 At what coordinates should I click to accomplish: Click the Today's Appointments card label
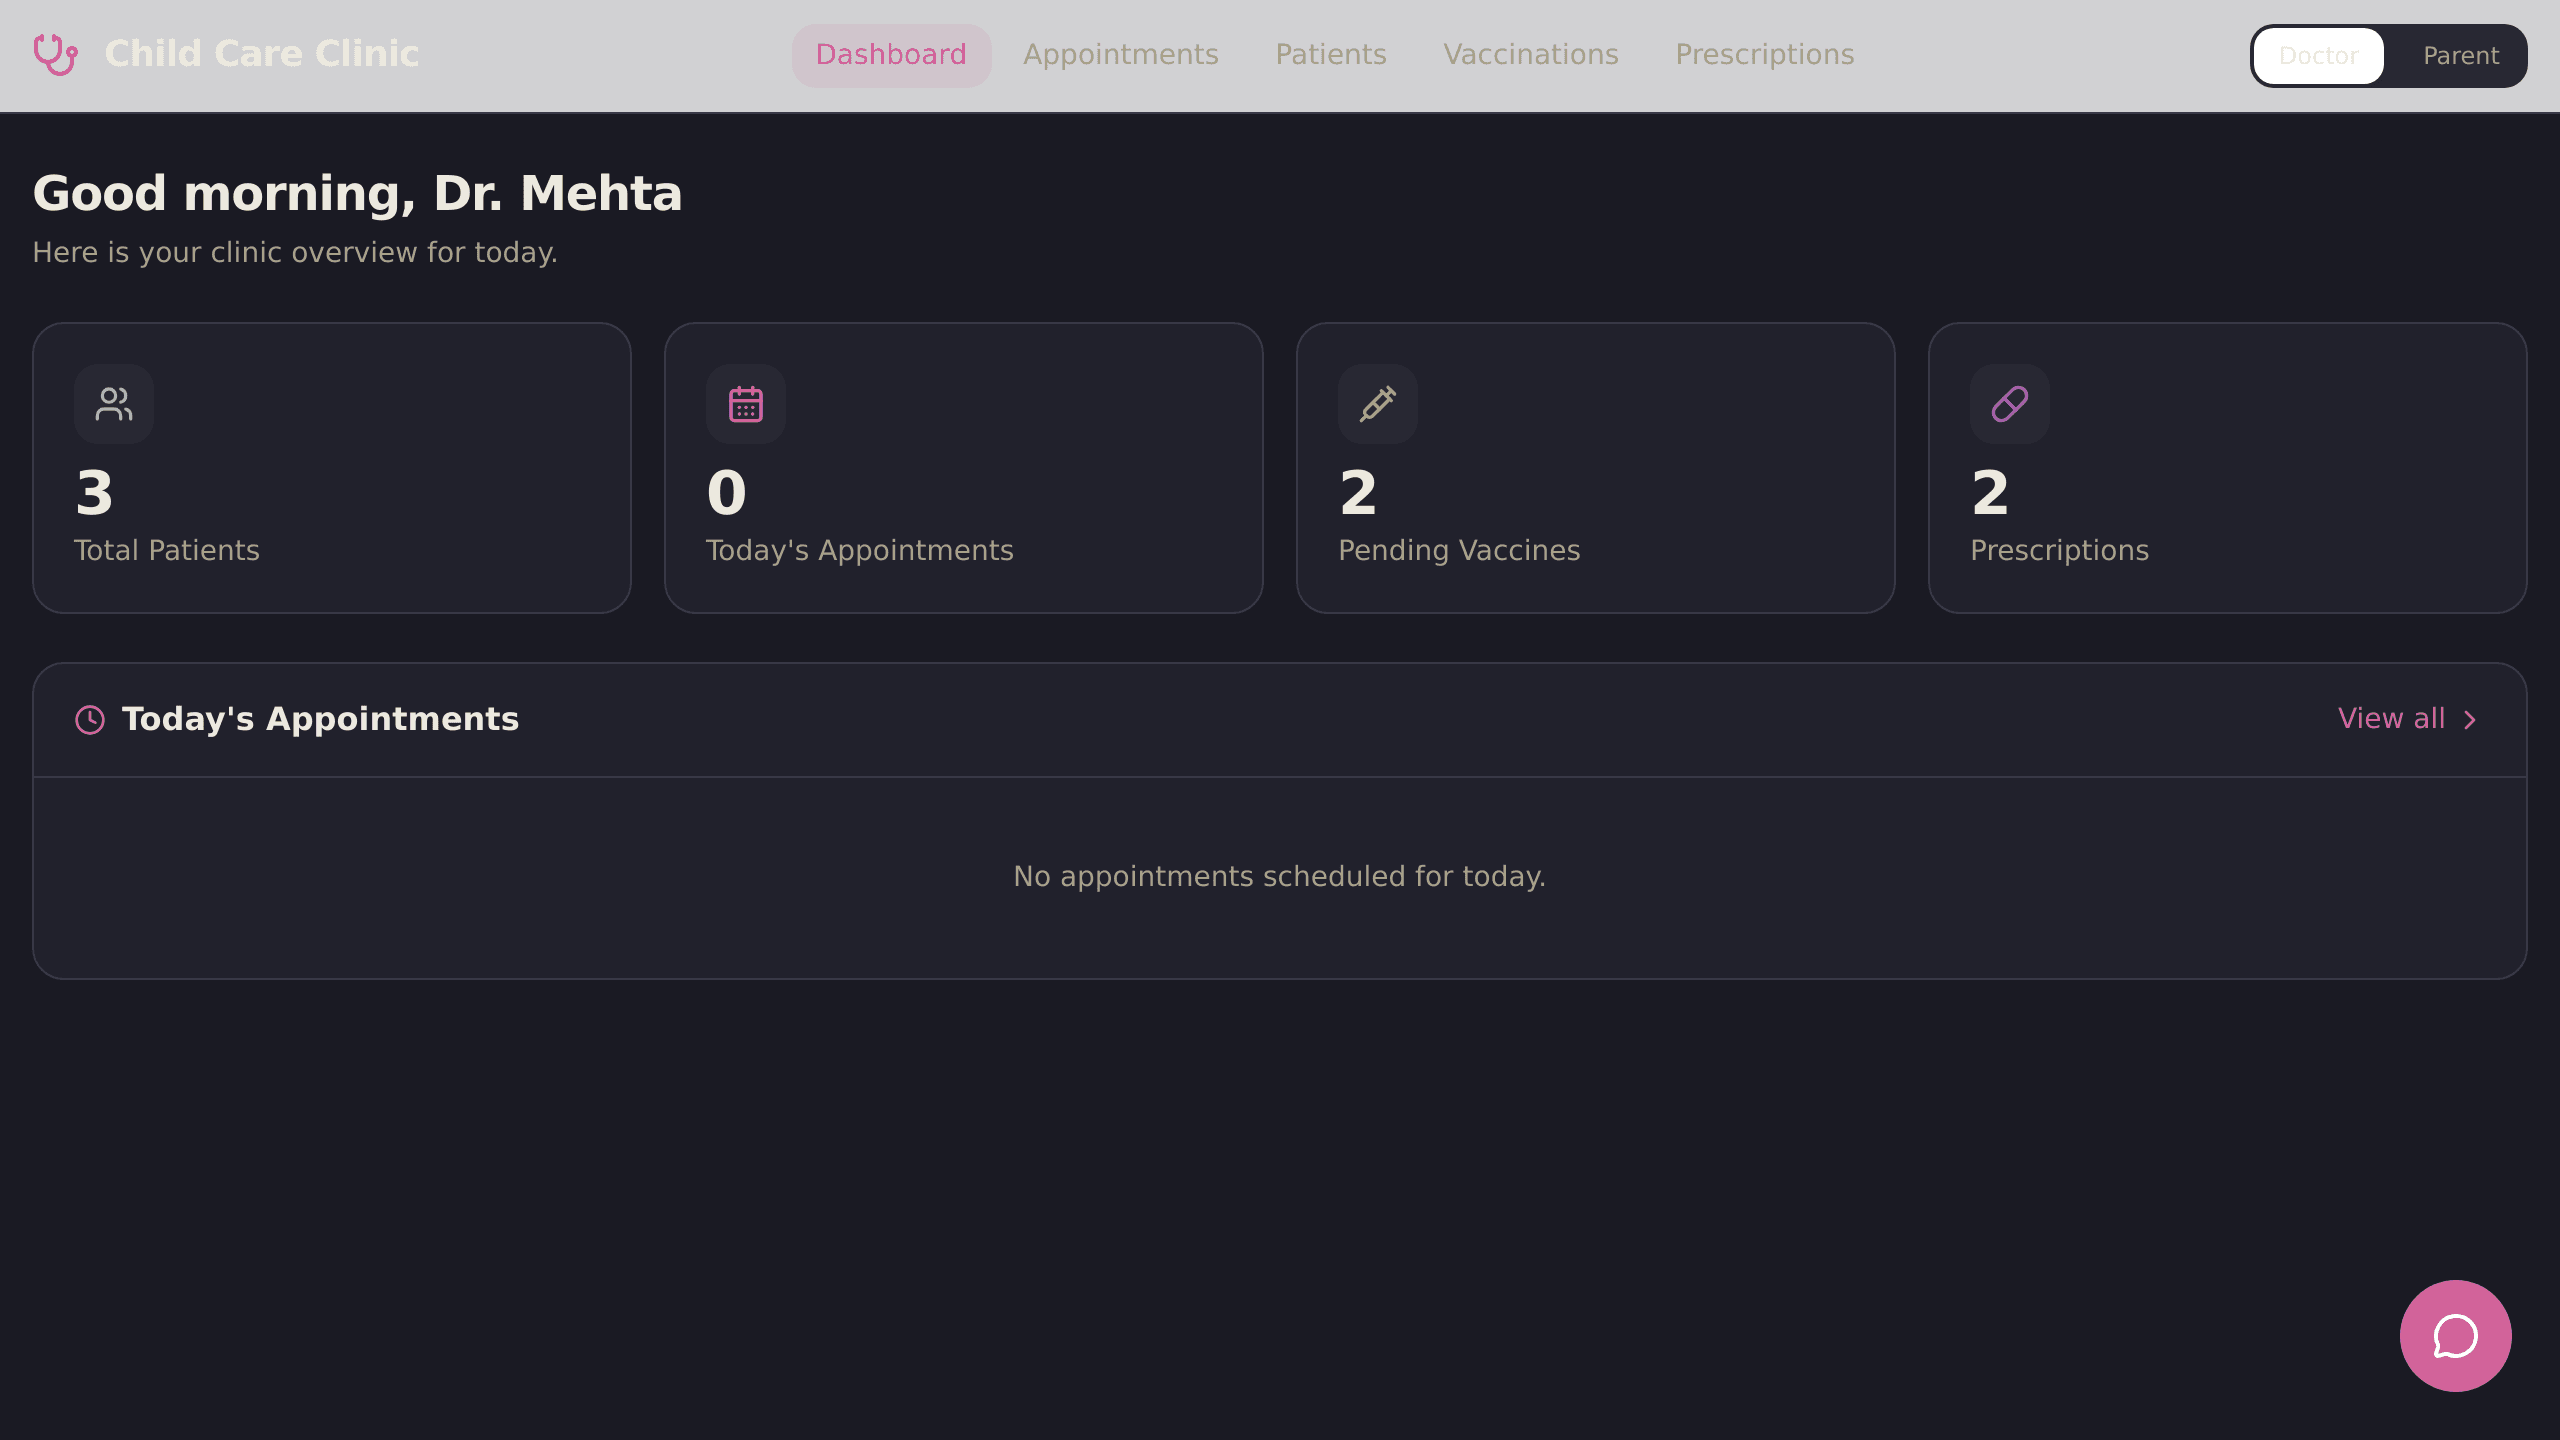(860, 550)
